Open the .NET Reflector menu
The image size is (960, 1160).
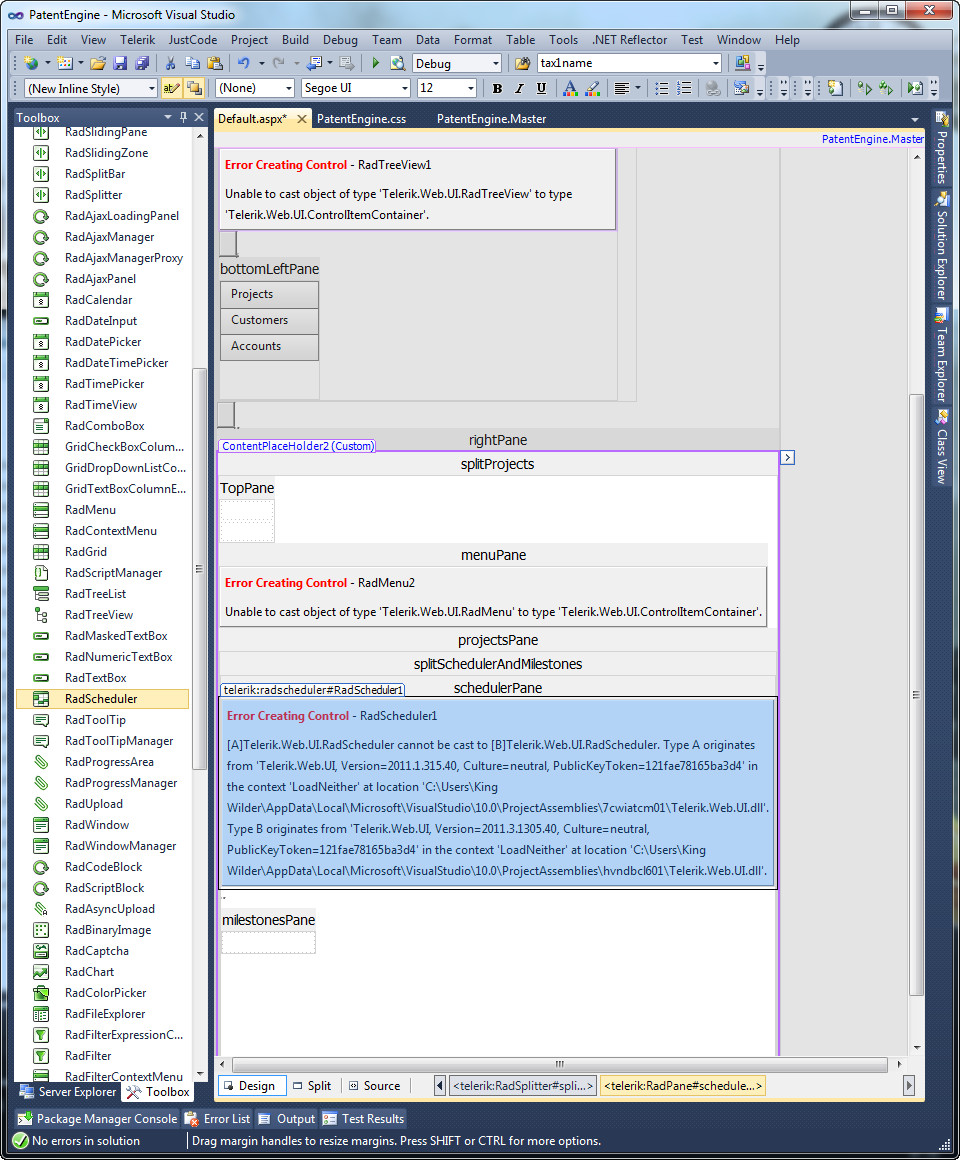629,40
